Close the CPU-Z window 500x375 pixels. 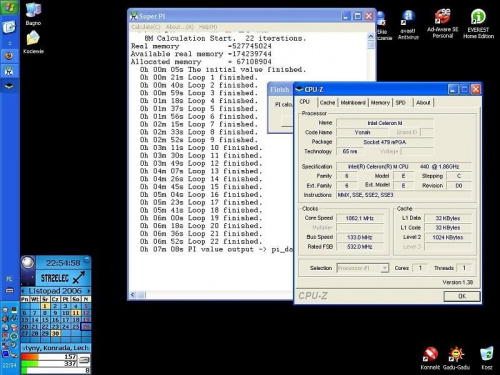click(476, 89)
